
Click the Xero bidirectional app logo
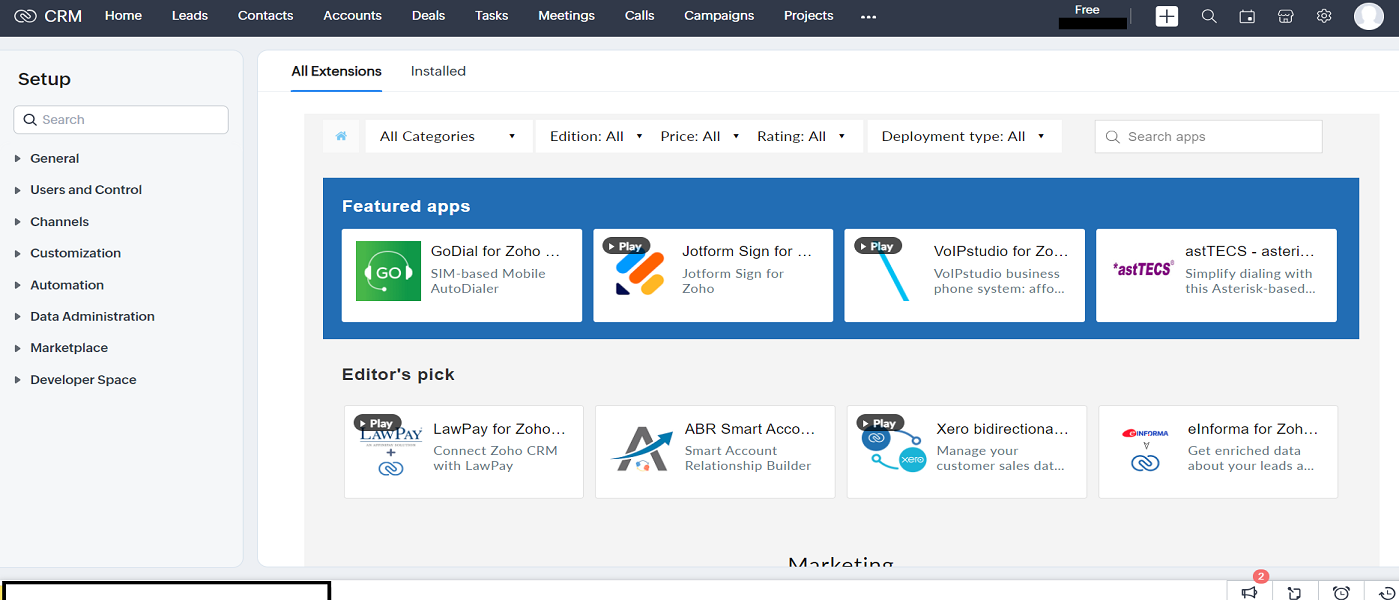893,448
